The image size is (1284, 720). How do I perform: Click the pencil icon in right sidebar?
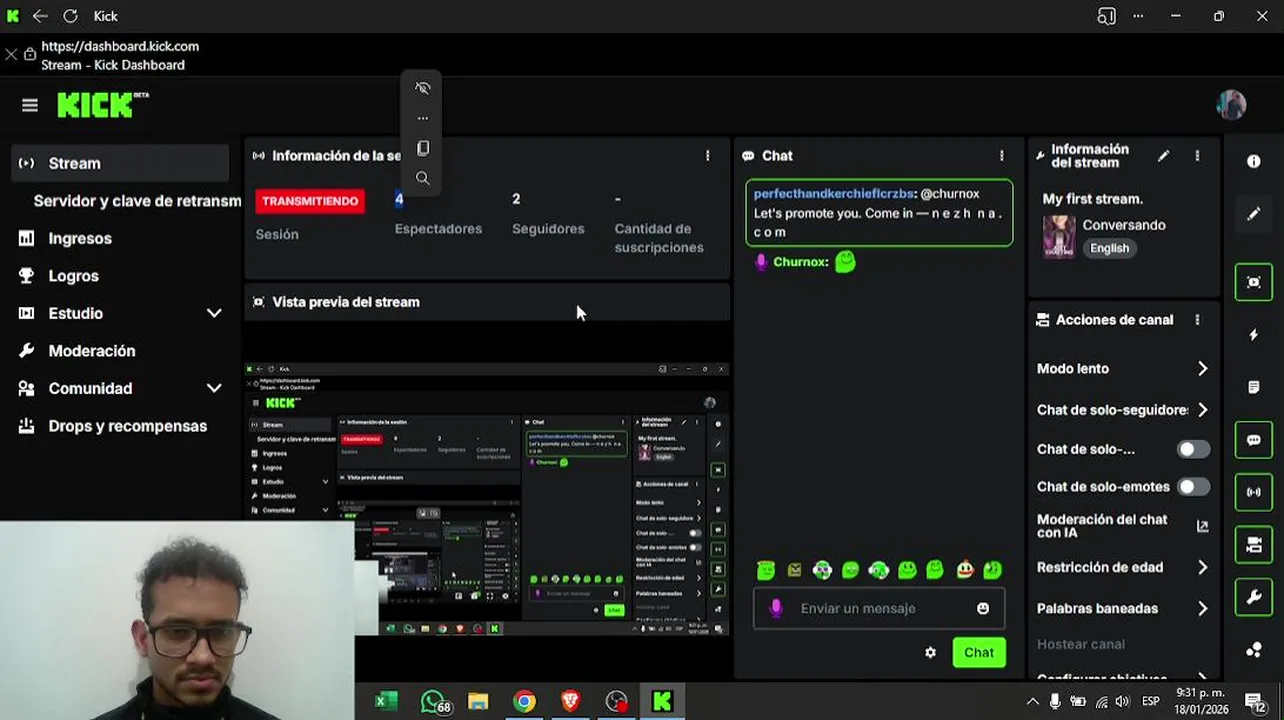1254,214
